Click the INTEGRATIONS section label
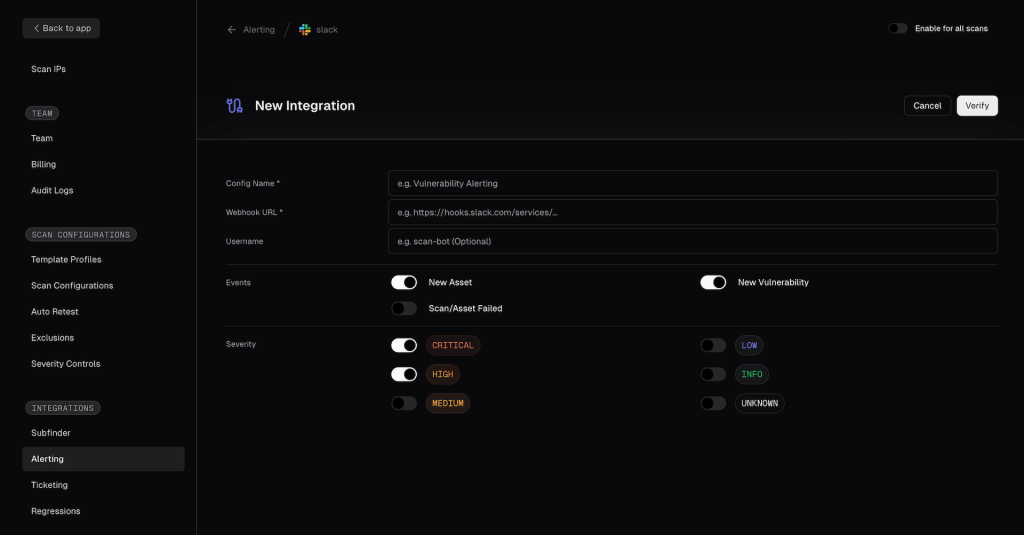This screenshot has width=1024, height=535. 63,408
